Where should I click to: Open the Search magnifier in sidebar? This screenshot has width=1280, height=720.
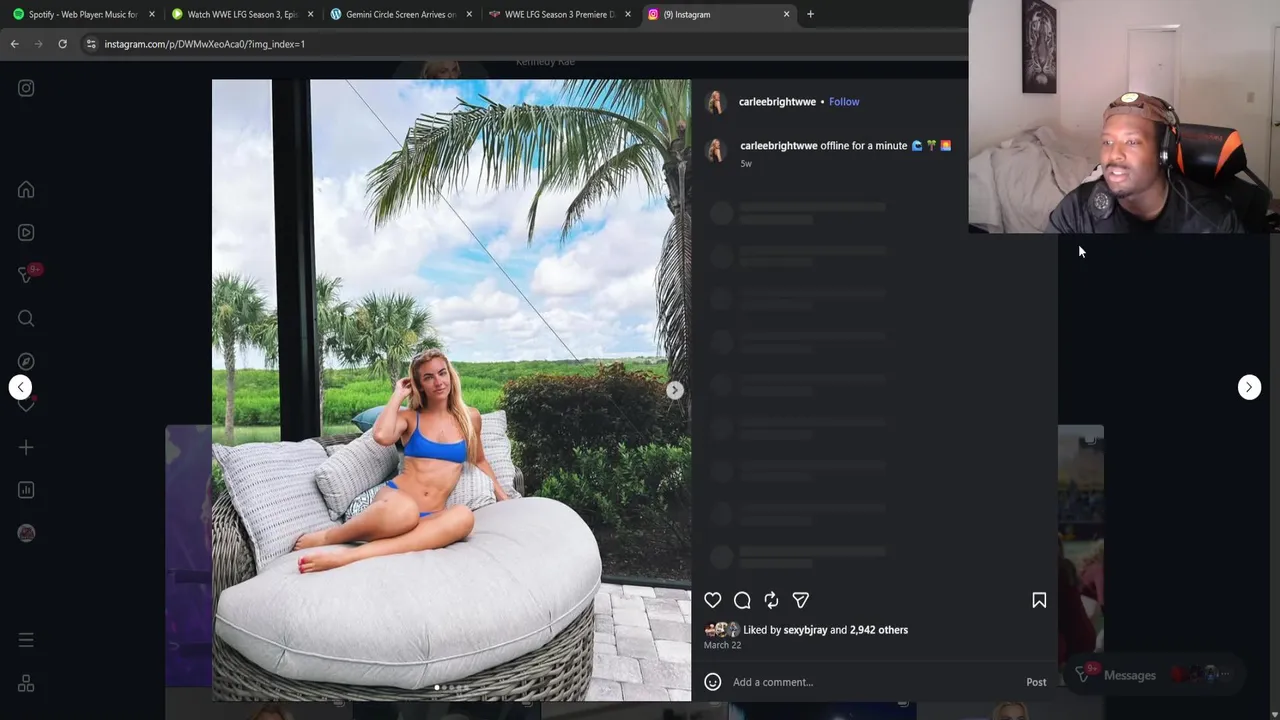point(26,318)
